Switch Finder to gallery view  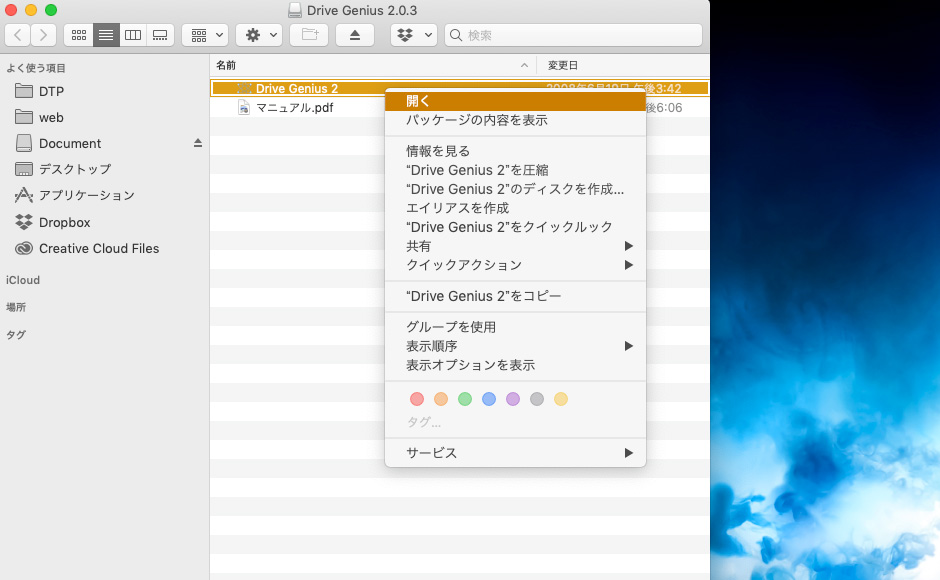click(160, 35)
